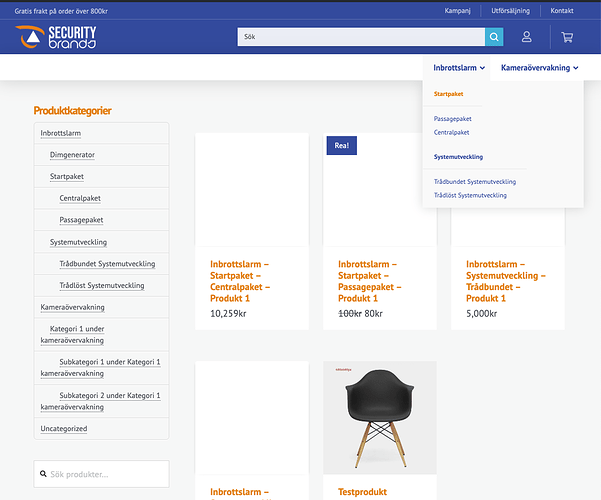Open the black chair Testprodukt image
Image resolution: width=601 pixels, height=500 pixels.
tap(380, 417)
